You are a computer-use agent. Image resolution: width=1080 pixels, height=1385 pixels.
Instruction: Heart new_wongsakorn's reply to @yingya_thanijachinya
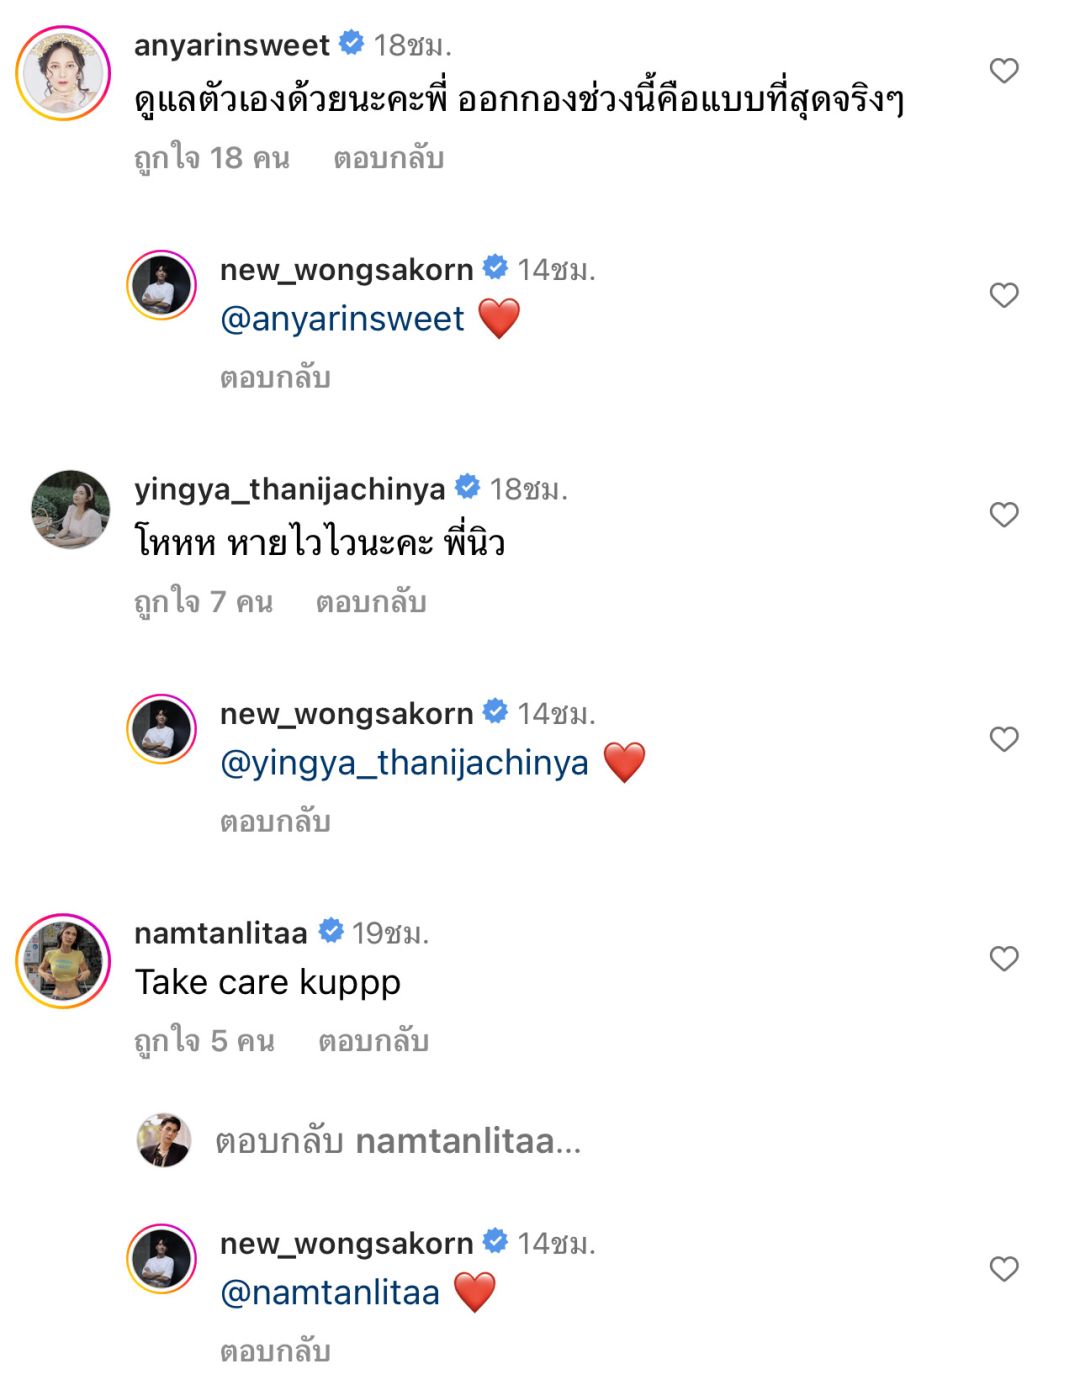pos(1003,739)
